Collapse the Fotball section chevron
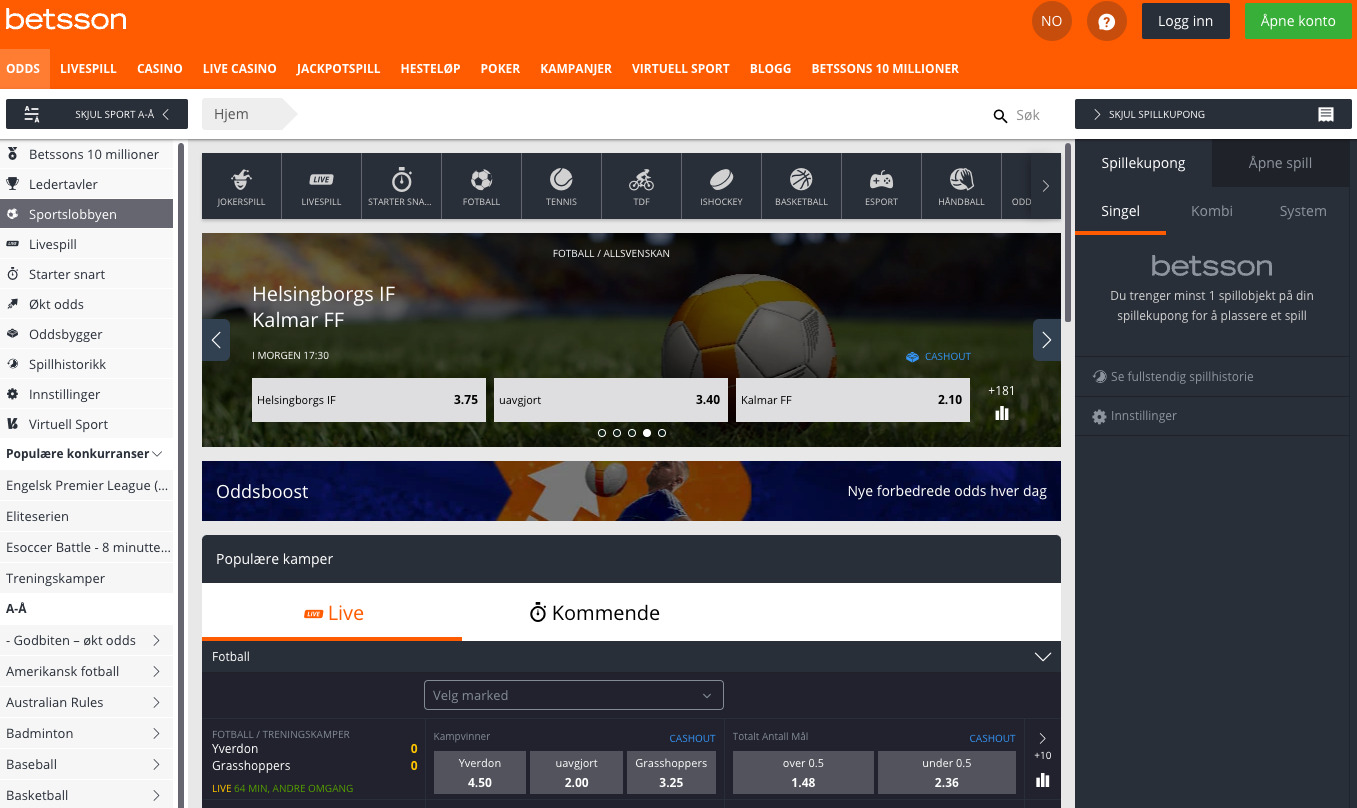1357x808 pixels. tap(1043, 657)
